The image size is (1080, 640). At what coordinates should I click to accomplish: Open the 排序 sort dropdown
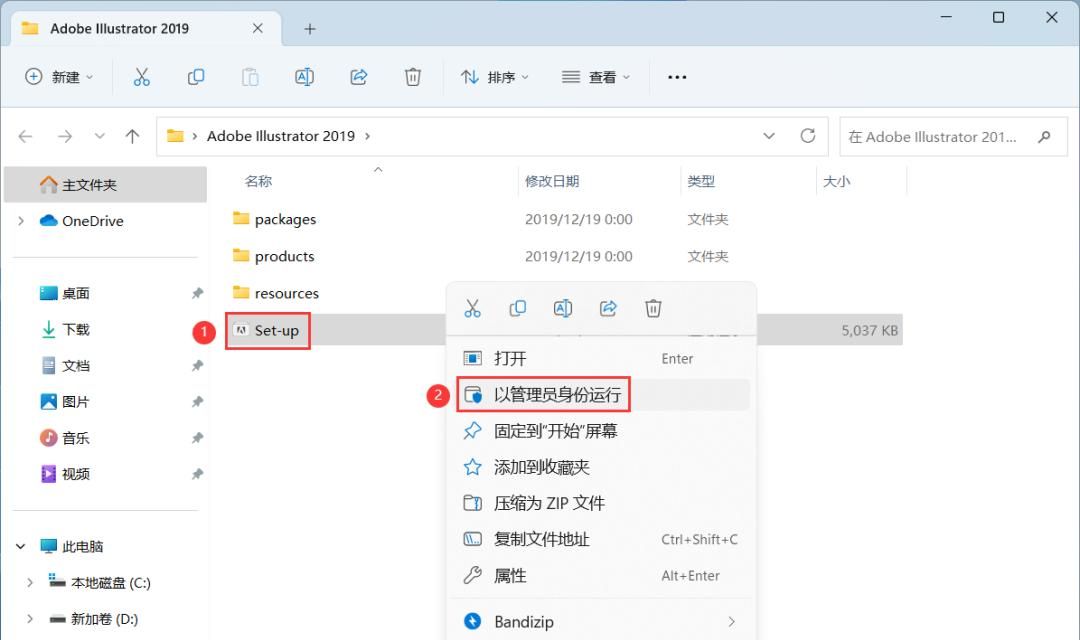494,77
